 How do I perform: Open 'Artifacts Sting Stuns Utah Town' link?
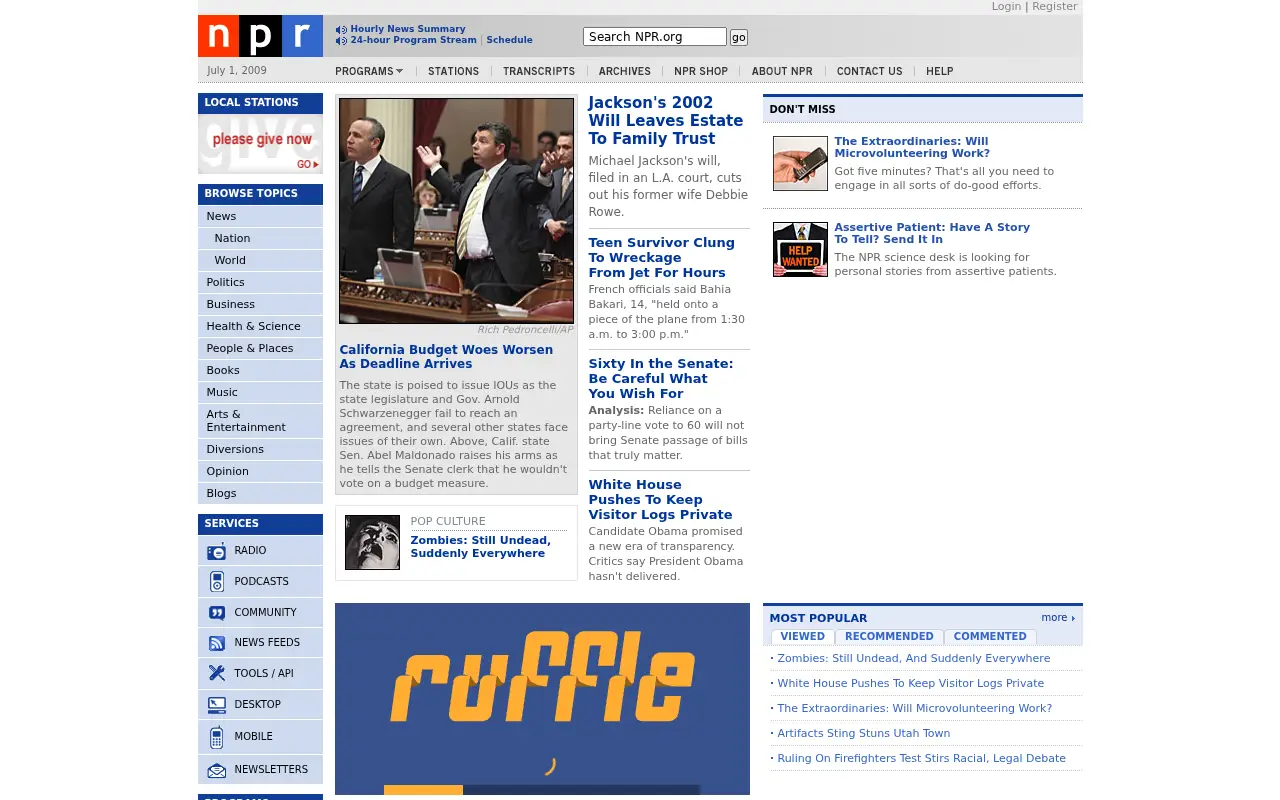pos(864,734)
